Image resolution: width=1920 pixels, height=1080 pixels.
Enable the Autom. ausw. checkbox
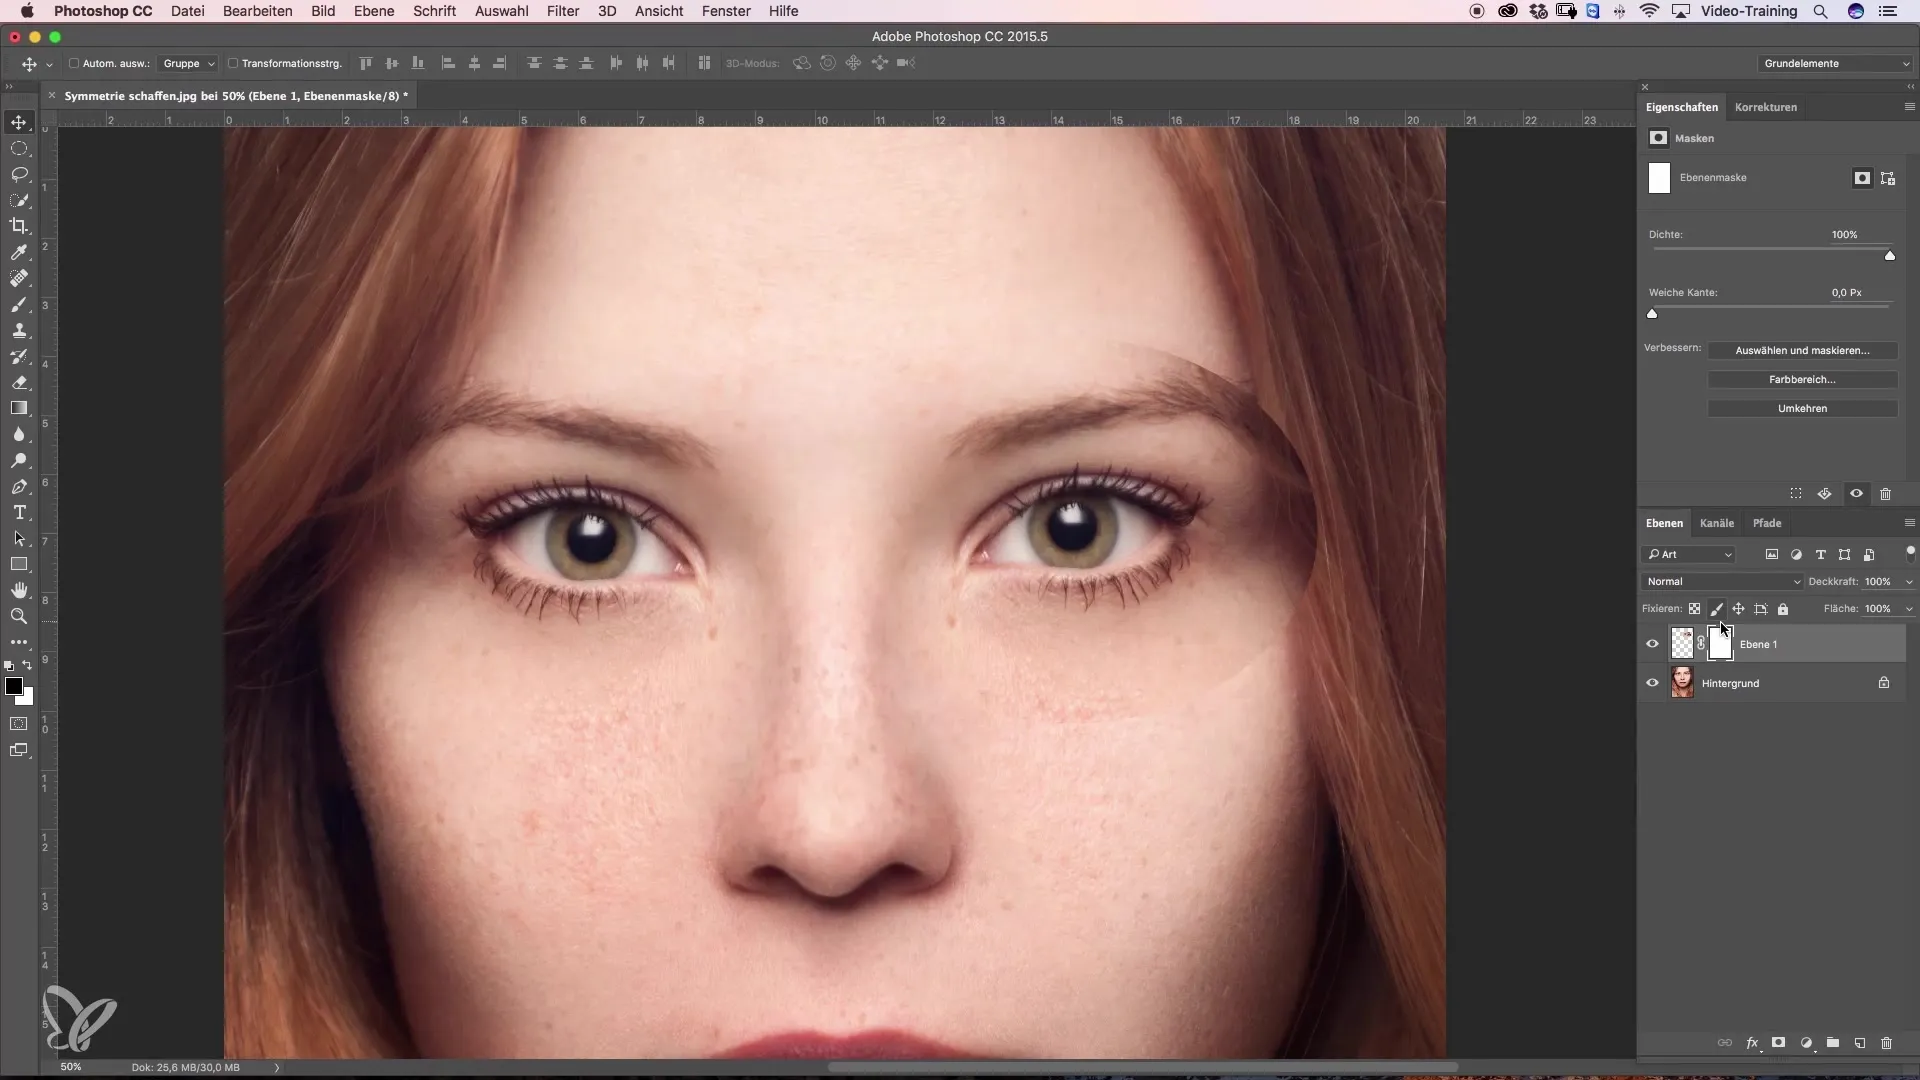click(74, 63)
